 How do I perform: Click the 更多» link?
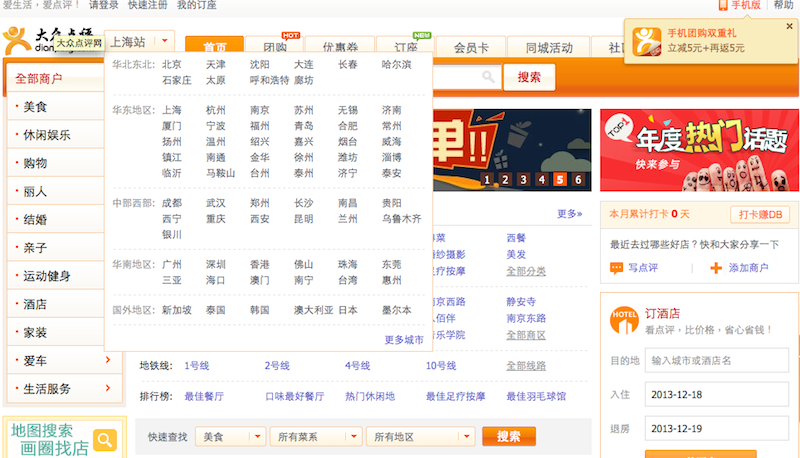click(x=569, y=214)
